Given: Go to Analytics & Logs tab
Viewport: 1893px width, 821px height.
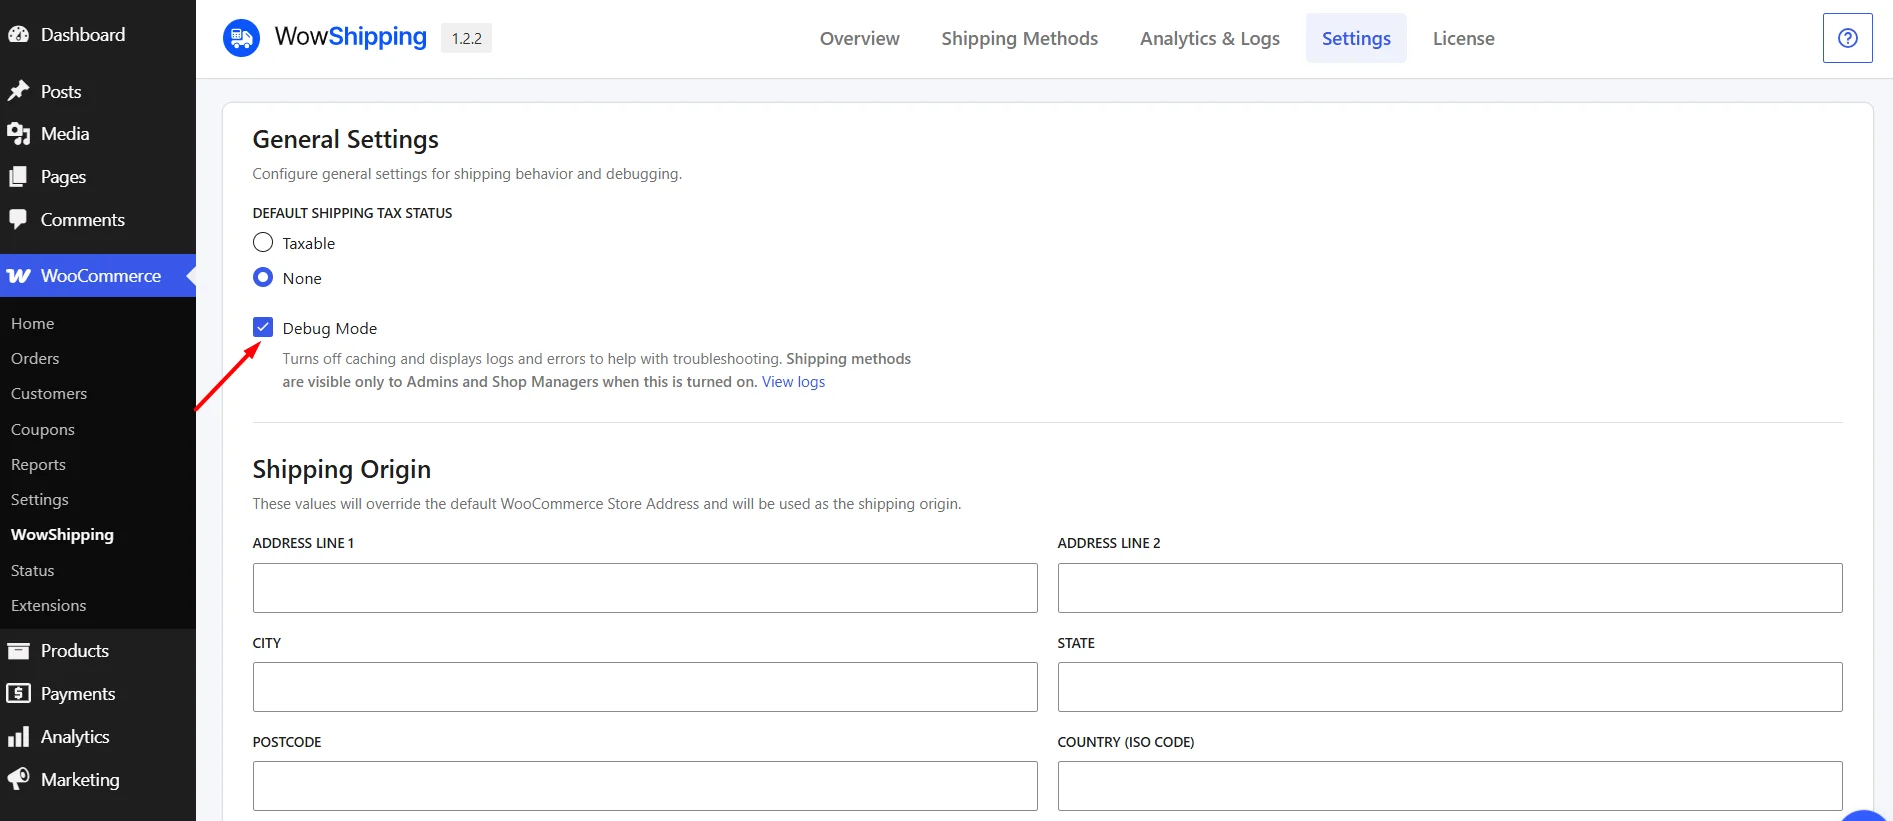Looking at the screenshot, I should click(1209, 38).
